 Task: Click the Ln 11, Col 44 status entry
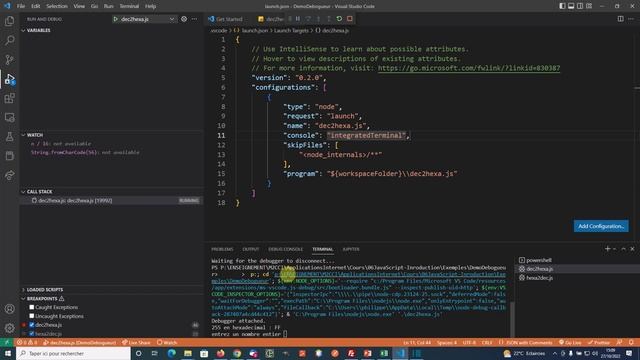tap(417, 342)
